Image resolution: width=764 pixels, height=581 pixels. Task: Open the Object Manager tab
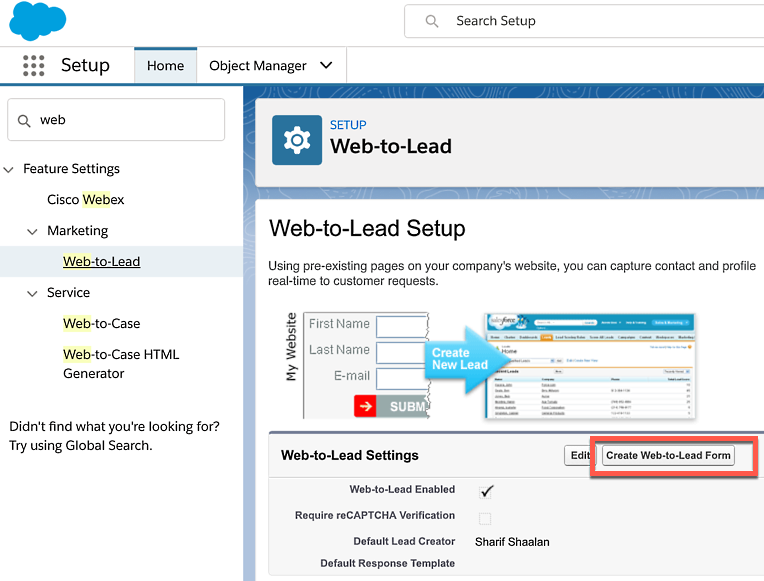[x=258, y=65]
